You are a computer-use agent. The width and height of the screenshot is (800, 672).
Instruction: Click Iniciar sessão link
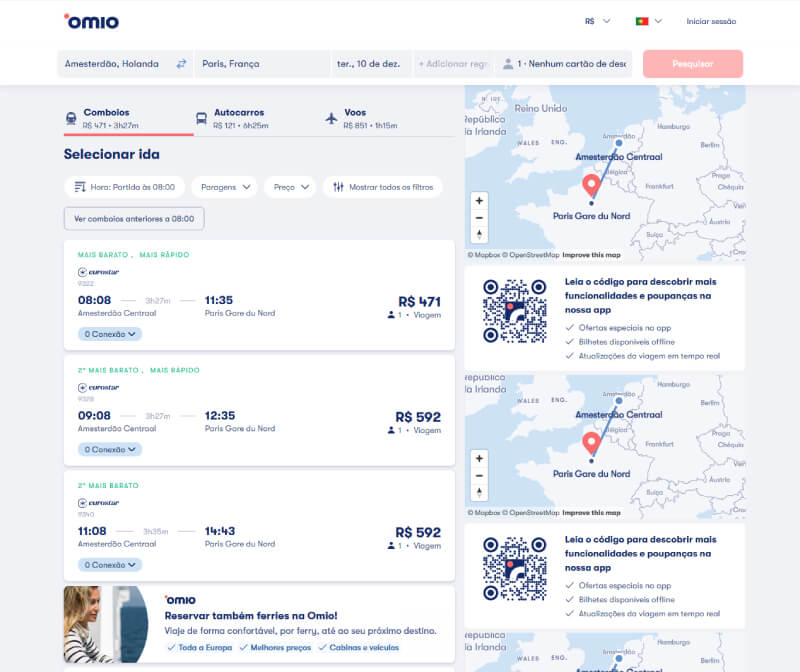pos(711,21)
